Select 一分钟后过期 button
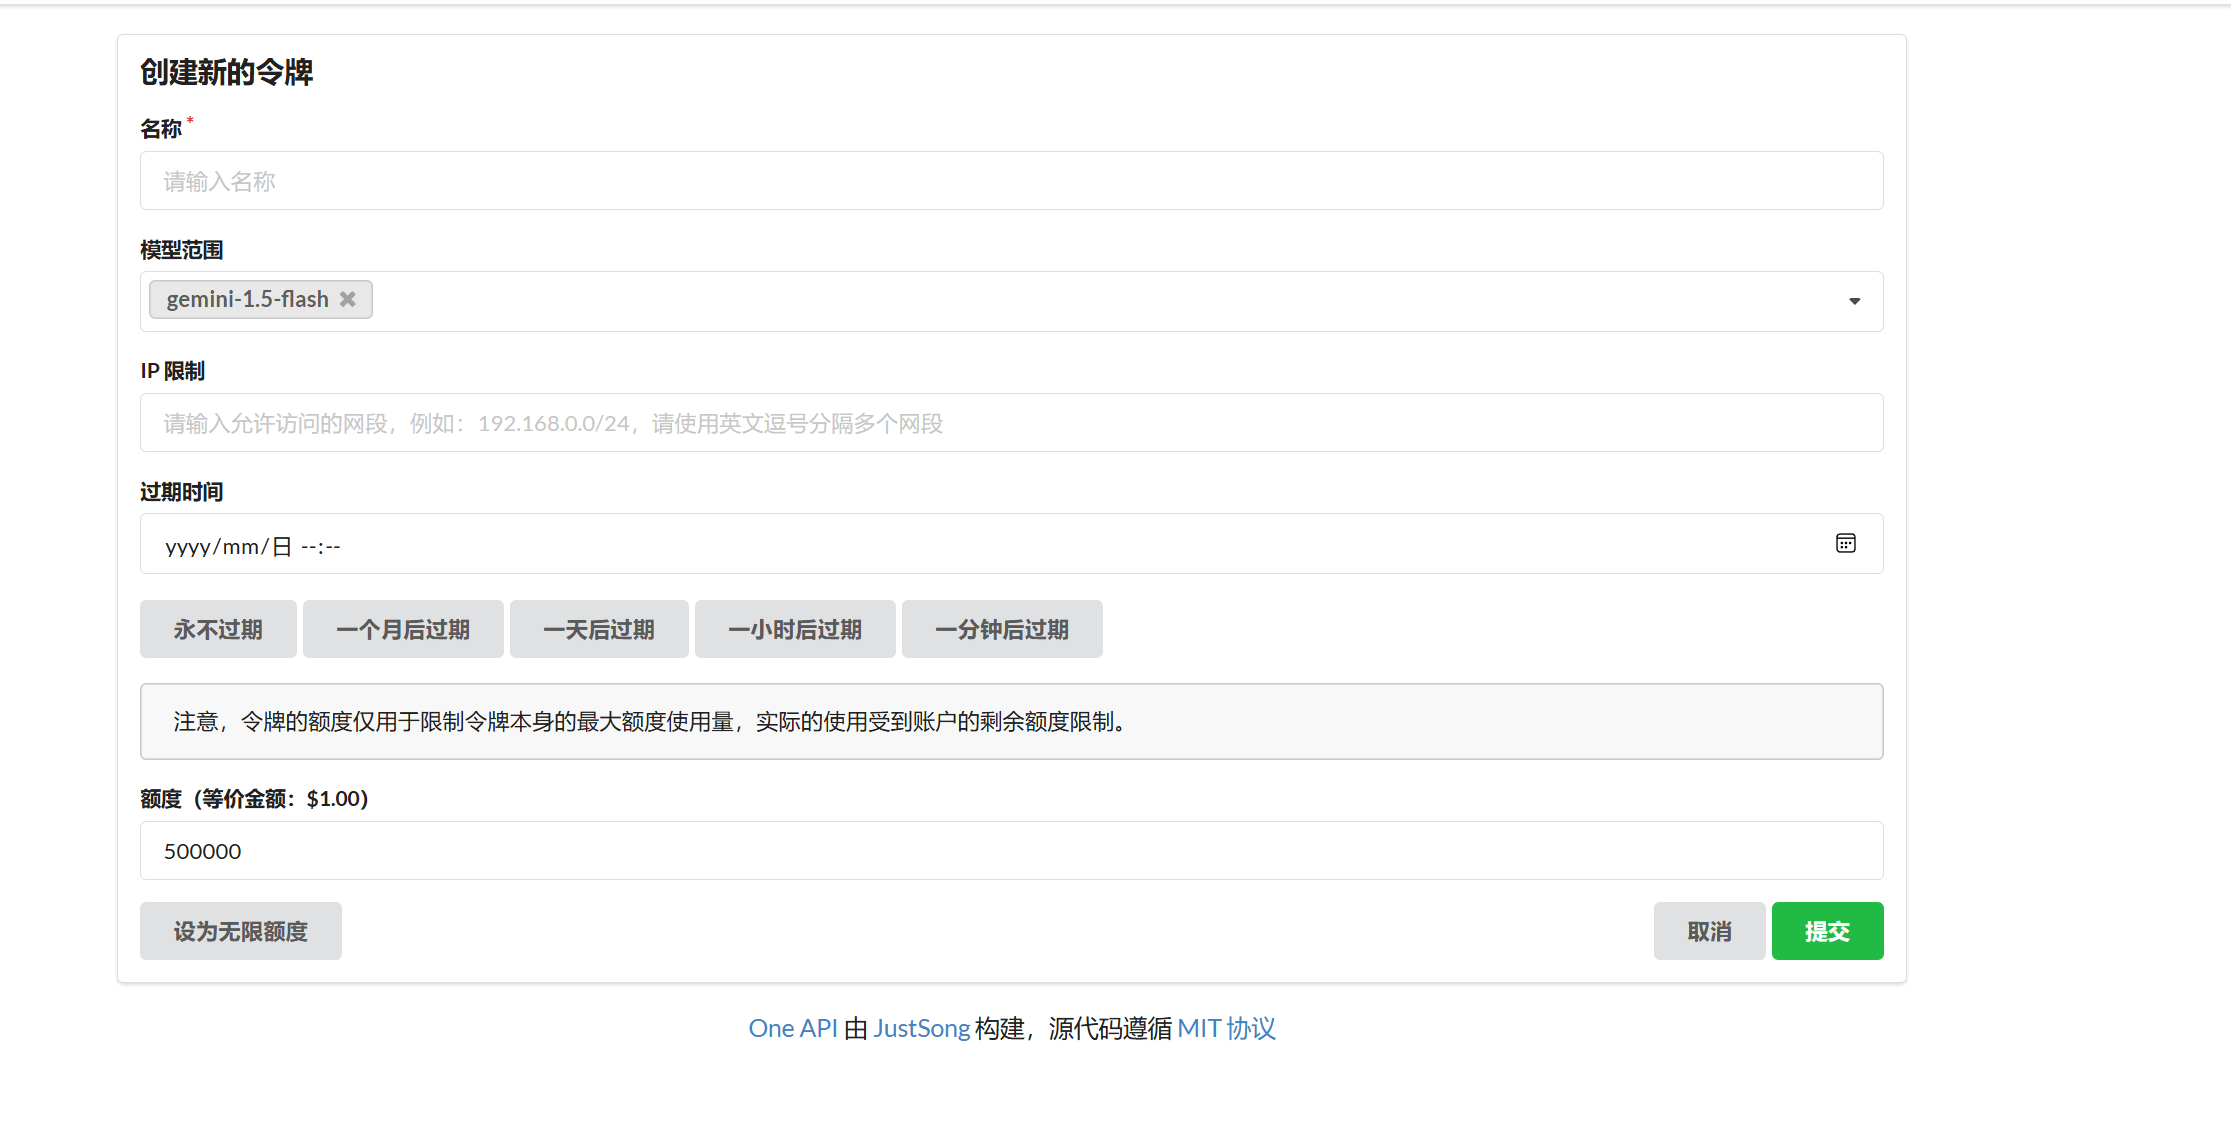The width and height of the screenshot is (2231, 1141). tap(1002, 630)
